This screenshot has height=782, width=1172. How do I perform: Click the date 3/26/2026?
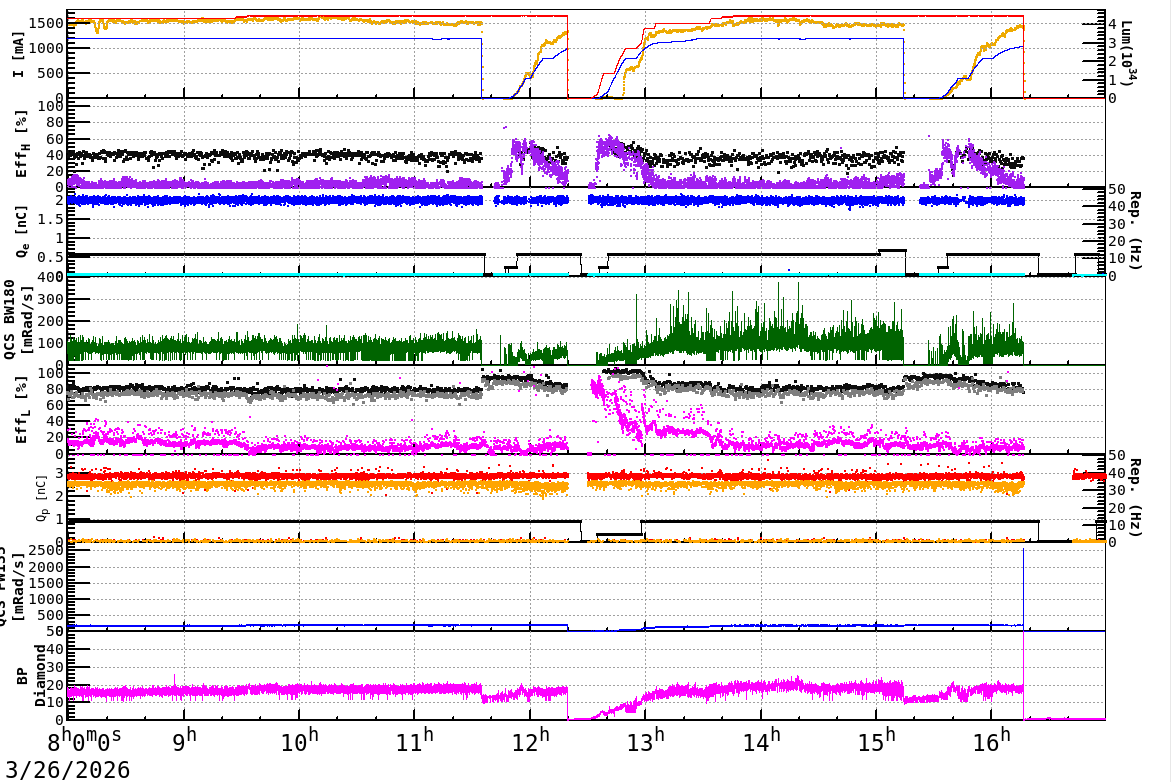point(68,769)
